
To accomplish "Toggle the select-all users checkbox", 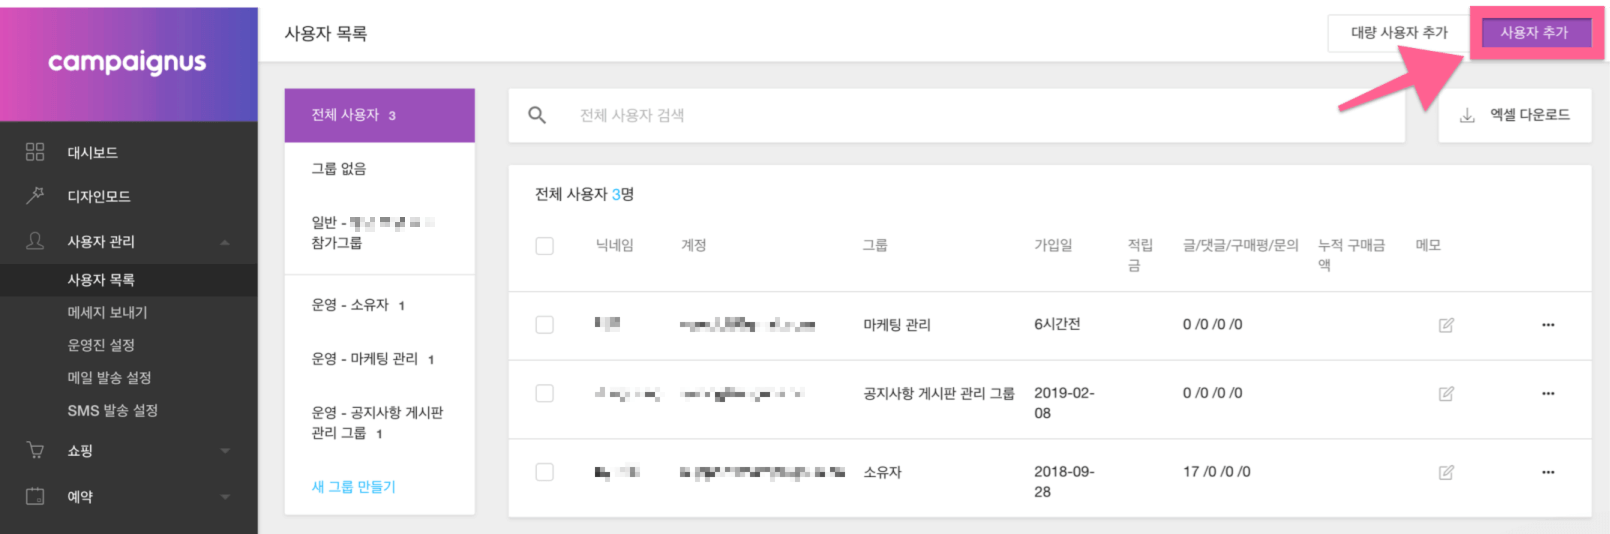I will 545,246.
